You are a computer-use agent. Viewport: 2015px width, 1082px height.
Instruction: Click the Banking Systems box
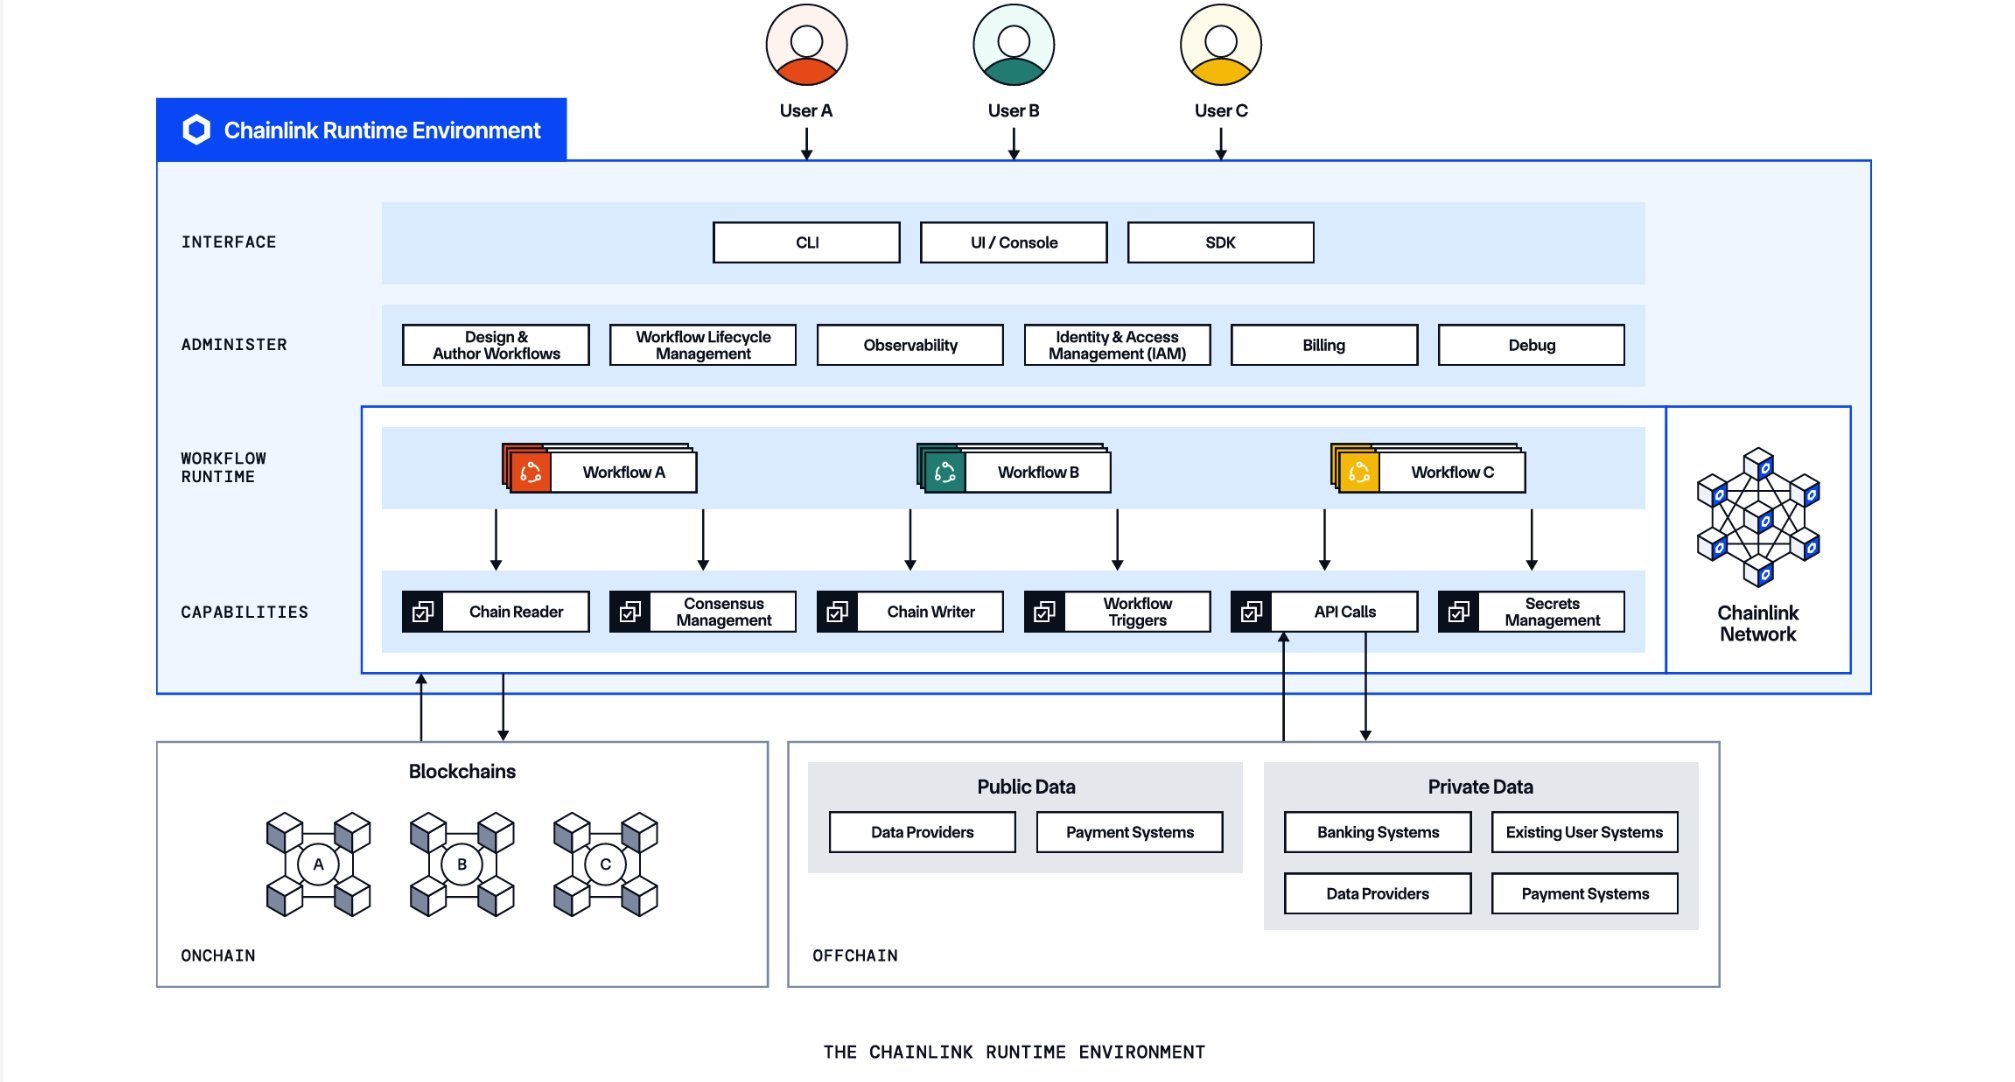1377,832
